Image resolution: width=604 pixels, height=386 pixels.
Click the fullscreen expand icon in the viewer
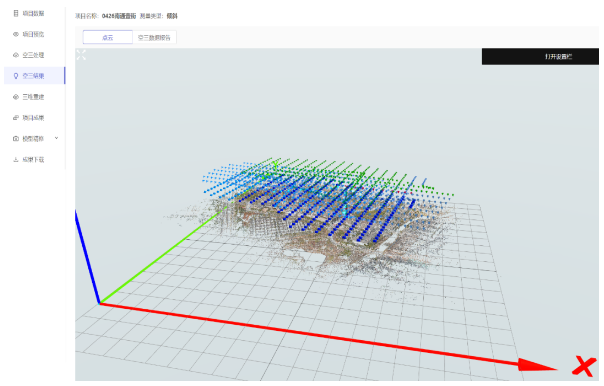click(81, 55)
